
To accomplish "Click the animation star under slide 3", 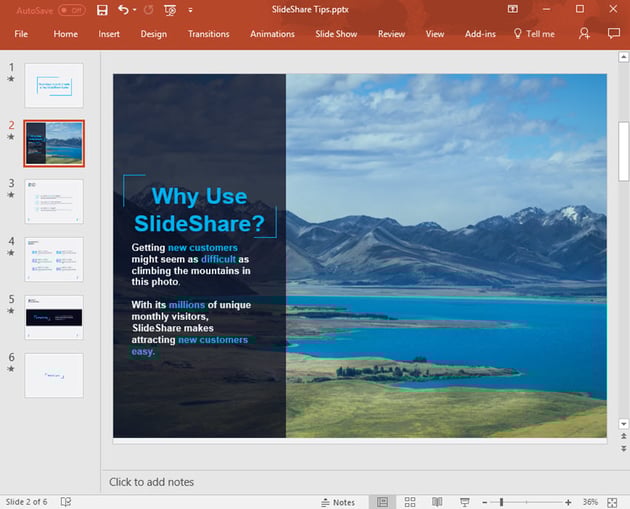I will [11, 195].
